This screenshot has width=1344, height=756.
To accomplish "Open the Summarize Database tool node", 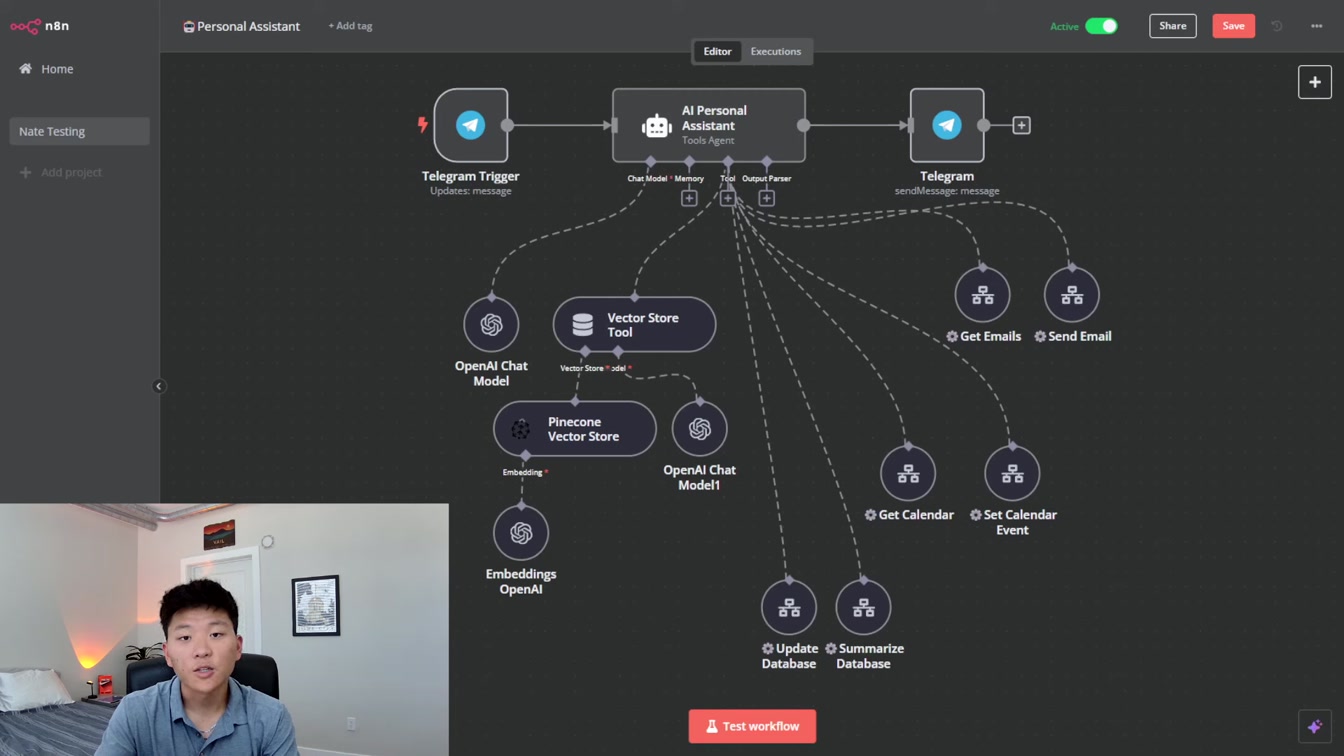I will tap(863, 607).
